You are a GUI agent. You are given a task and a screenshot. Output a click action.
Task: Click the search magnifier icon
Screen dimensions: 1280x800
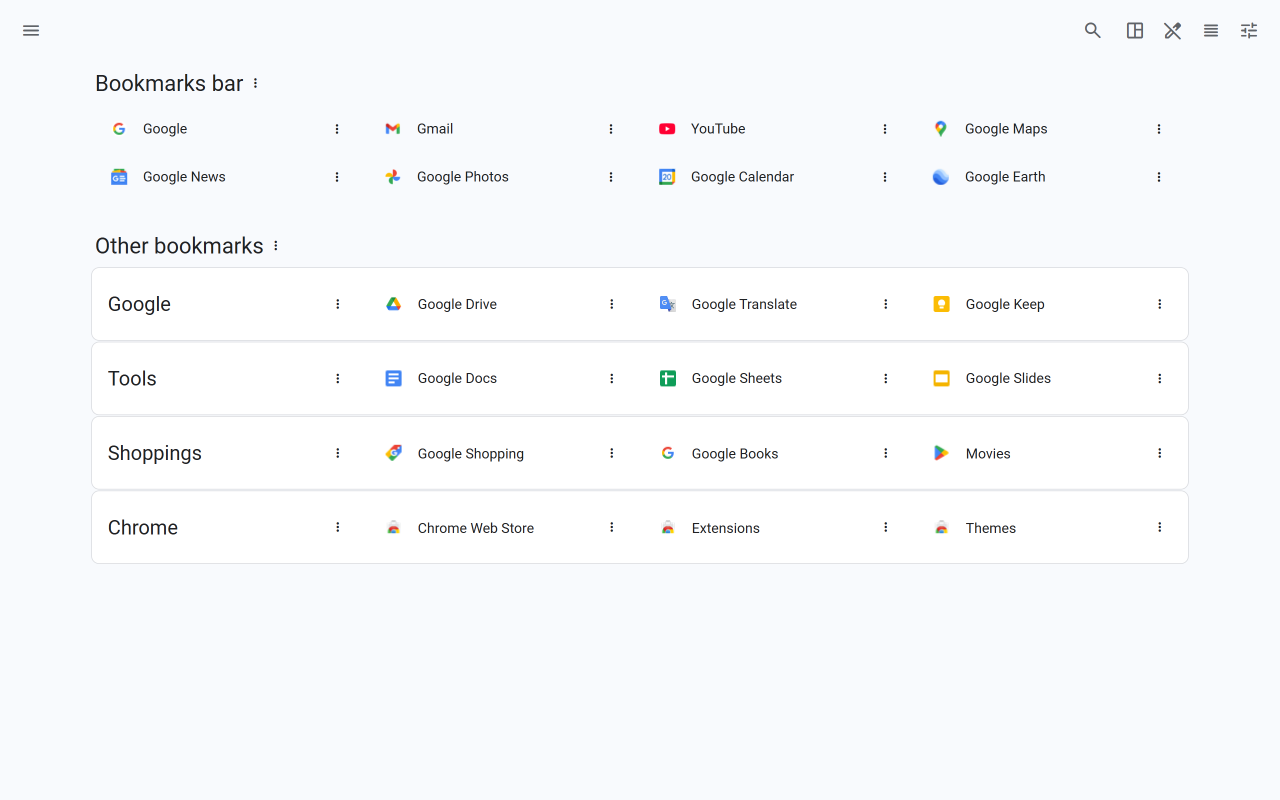1093,31
